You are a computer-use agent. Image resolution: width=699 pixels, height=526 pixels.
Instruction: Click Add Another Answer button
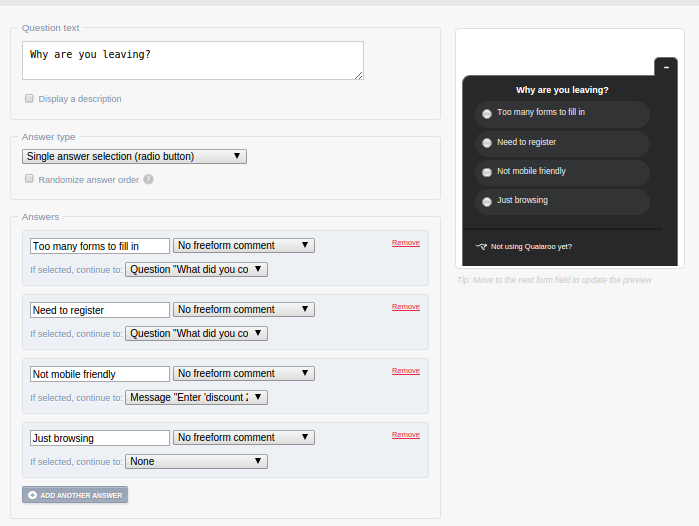tap(75, 495)
